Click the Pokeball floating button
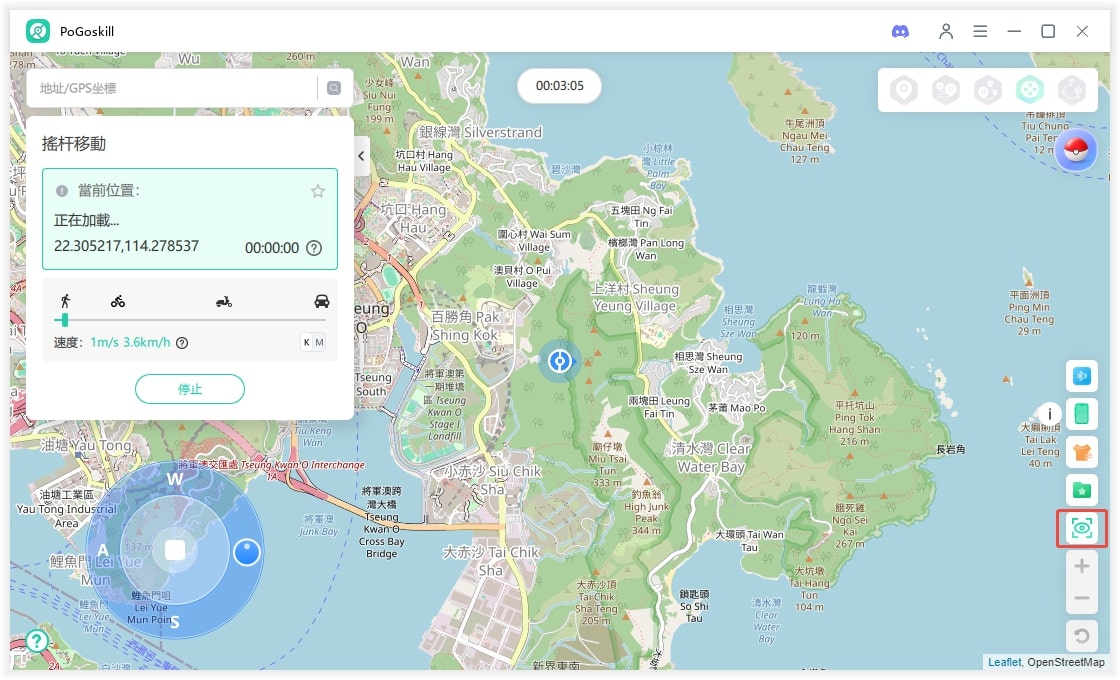This screenshot has width=1120, height=680. [x=1076, y=150]
